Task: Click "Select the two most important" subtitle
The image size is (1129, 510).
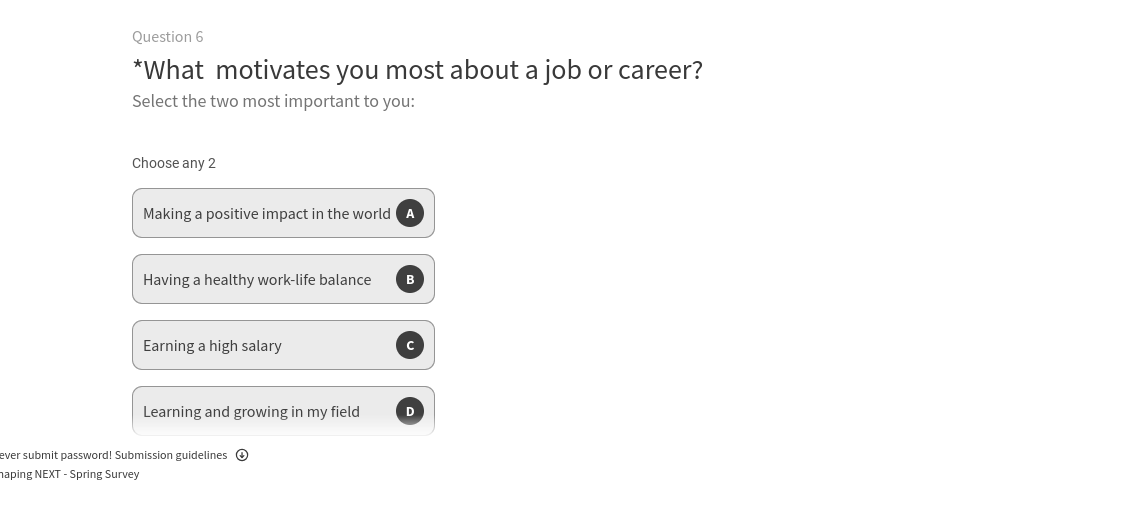Action: pyautogui.click(x=273, y=101)
